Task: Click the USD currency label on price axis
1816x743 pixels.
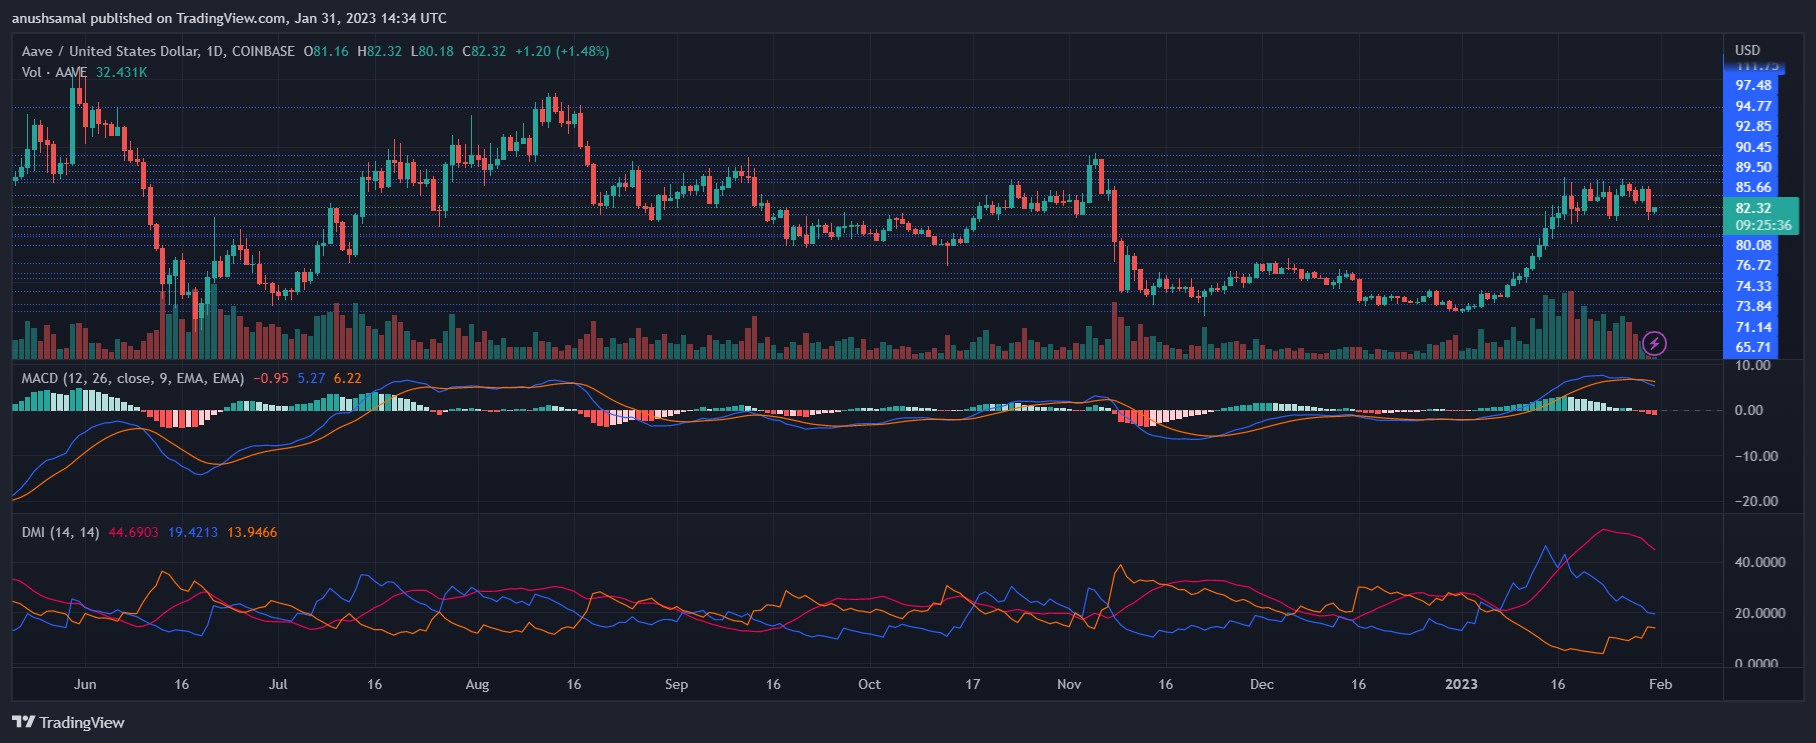Action: click(x=1747, y=50)
